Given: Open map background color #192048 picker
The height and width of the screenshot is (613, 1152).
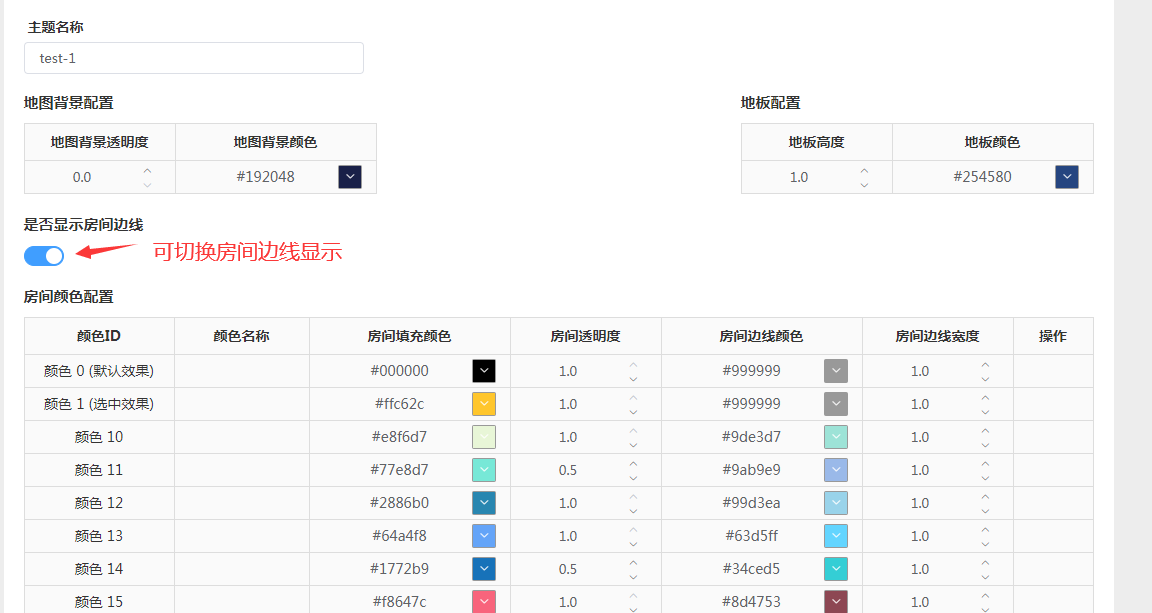Looking at the screenshot, I should (350, 177).
